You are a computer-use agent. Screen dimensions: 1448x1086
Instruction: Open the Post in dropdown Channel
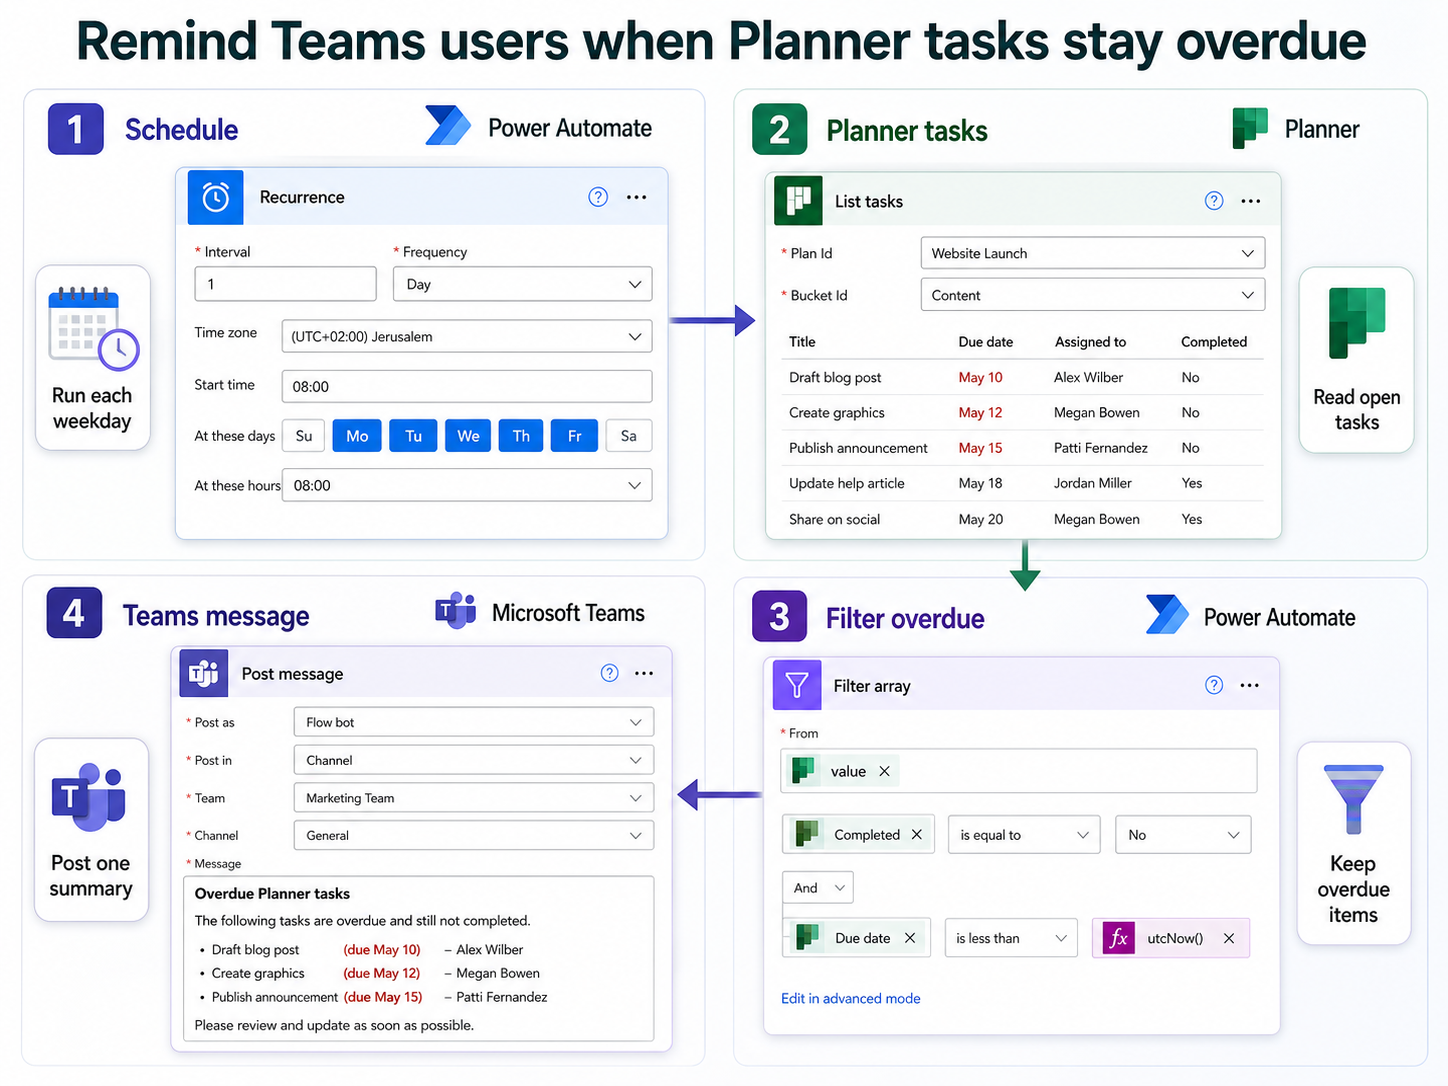pyautogui.click(x=473, y=760)
